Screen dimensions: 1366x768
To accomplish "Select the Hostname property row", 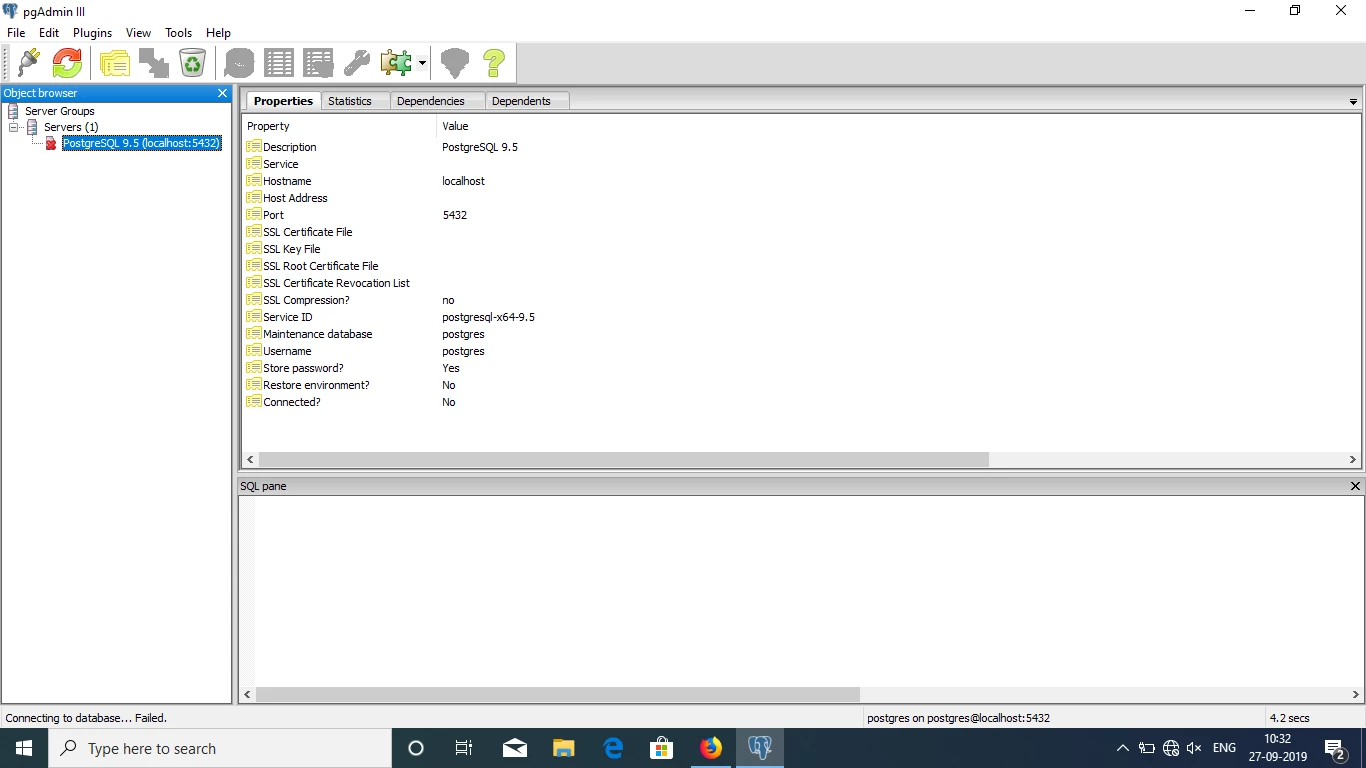I will click(x=800, y=181).
